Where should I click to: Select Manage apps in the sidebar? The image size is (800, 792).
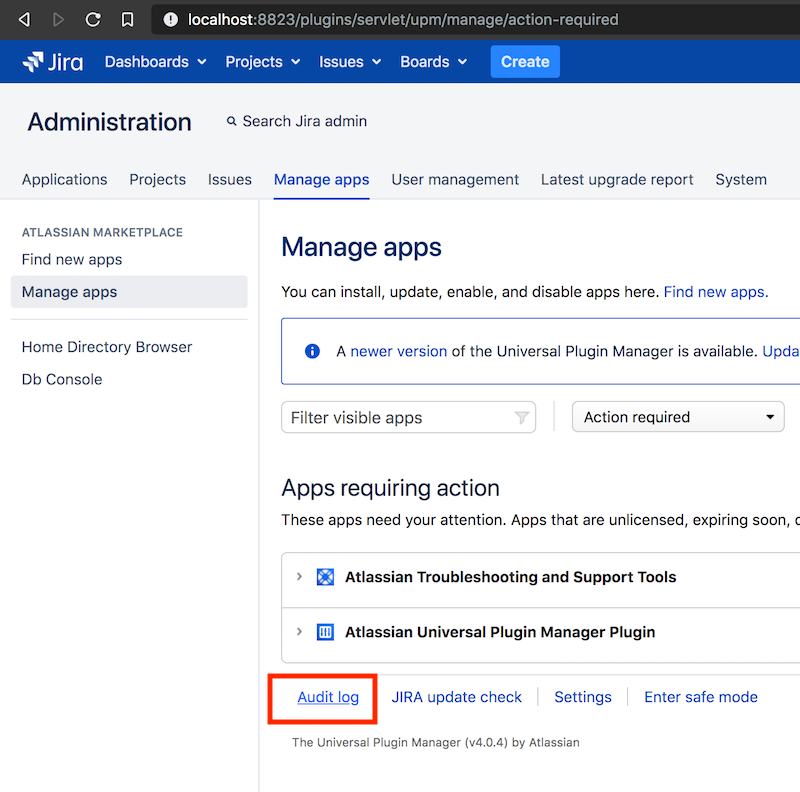[129, 292]
